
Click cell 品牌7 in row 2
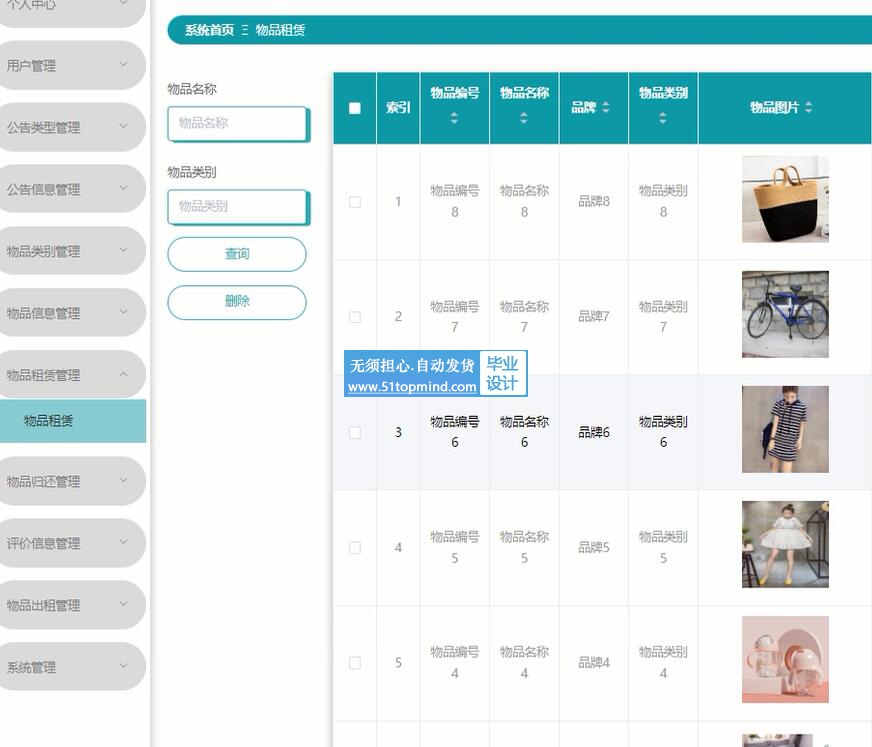(x=594, y=316)
